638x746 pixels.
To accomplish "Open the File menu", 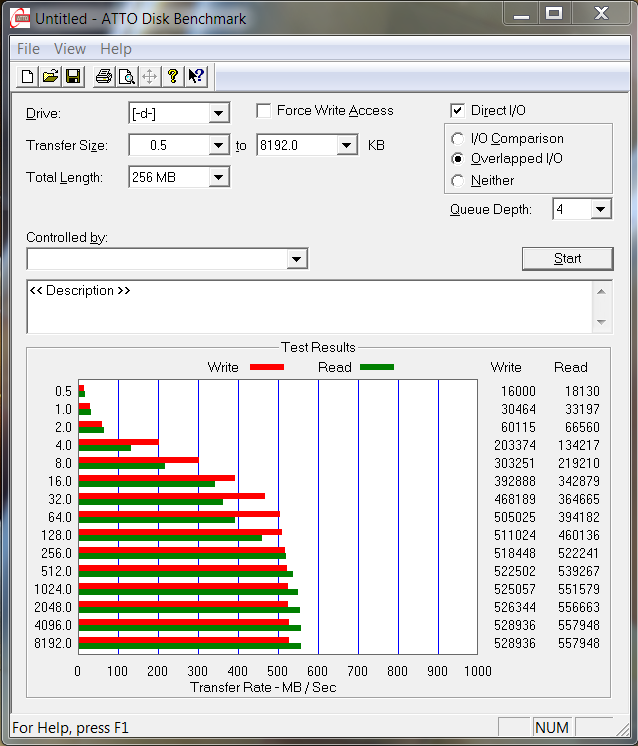I will (x=28, y=49).
